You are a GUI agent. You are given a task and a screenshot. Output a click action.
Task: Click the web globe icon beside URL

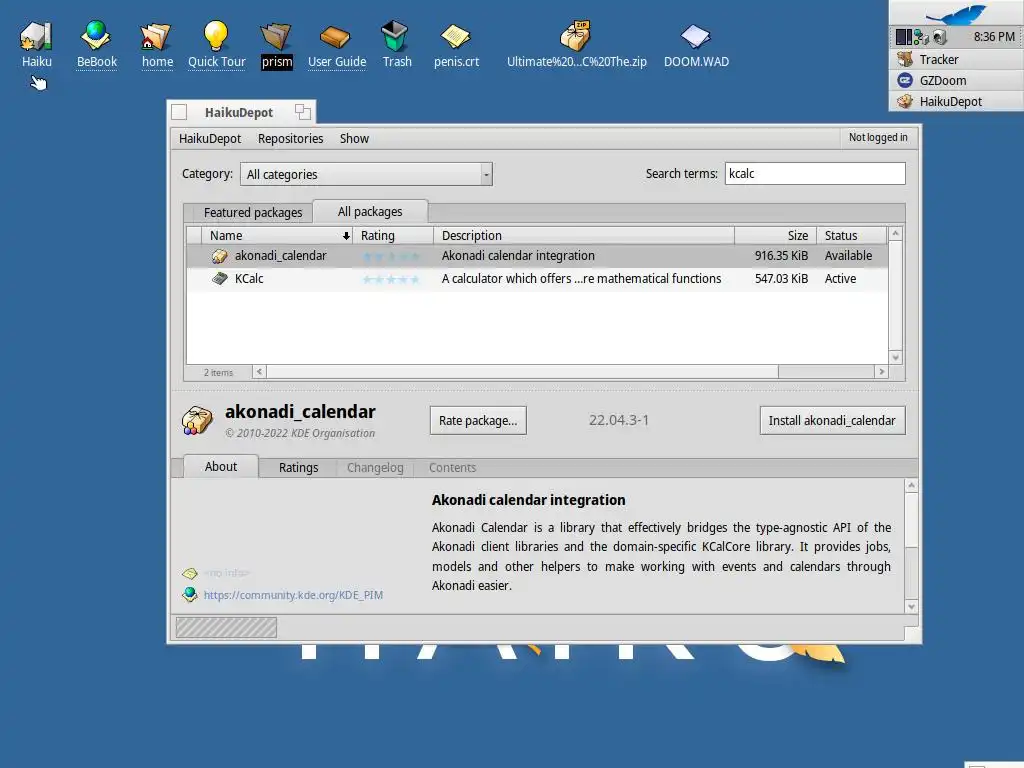(x=190, y=594)
